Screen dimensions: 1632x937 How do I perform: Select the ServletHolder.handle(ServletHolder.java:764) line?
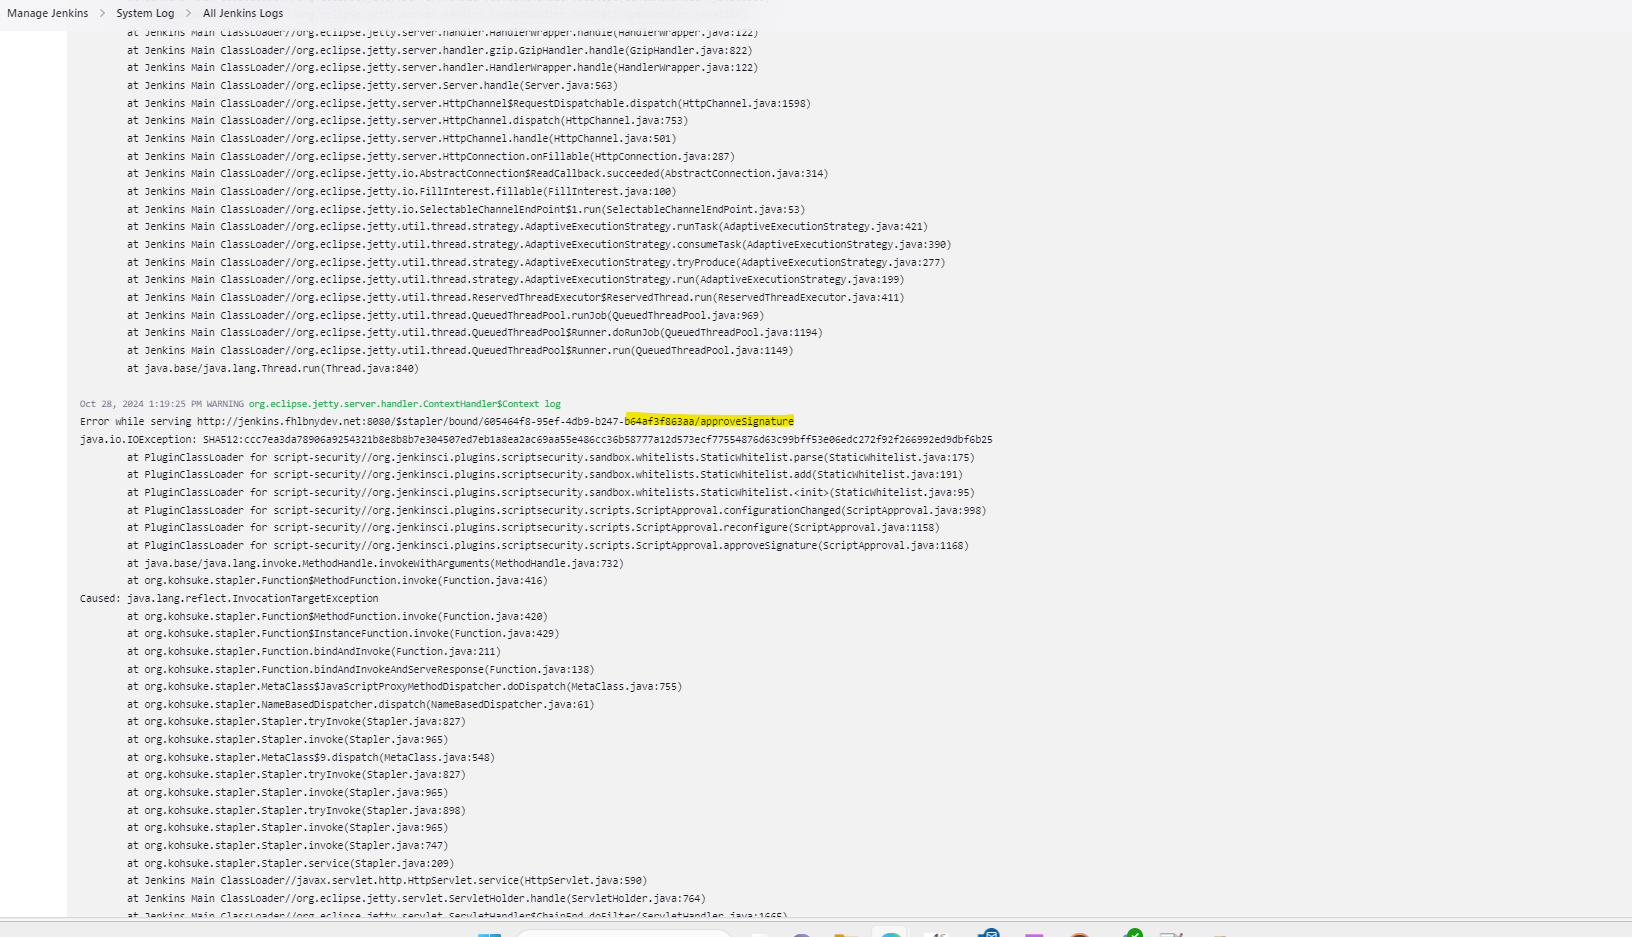[416, 898]
